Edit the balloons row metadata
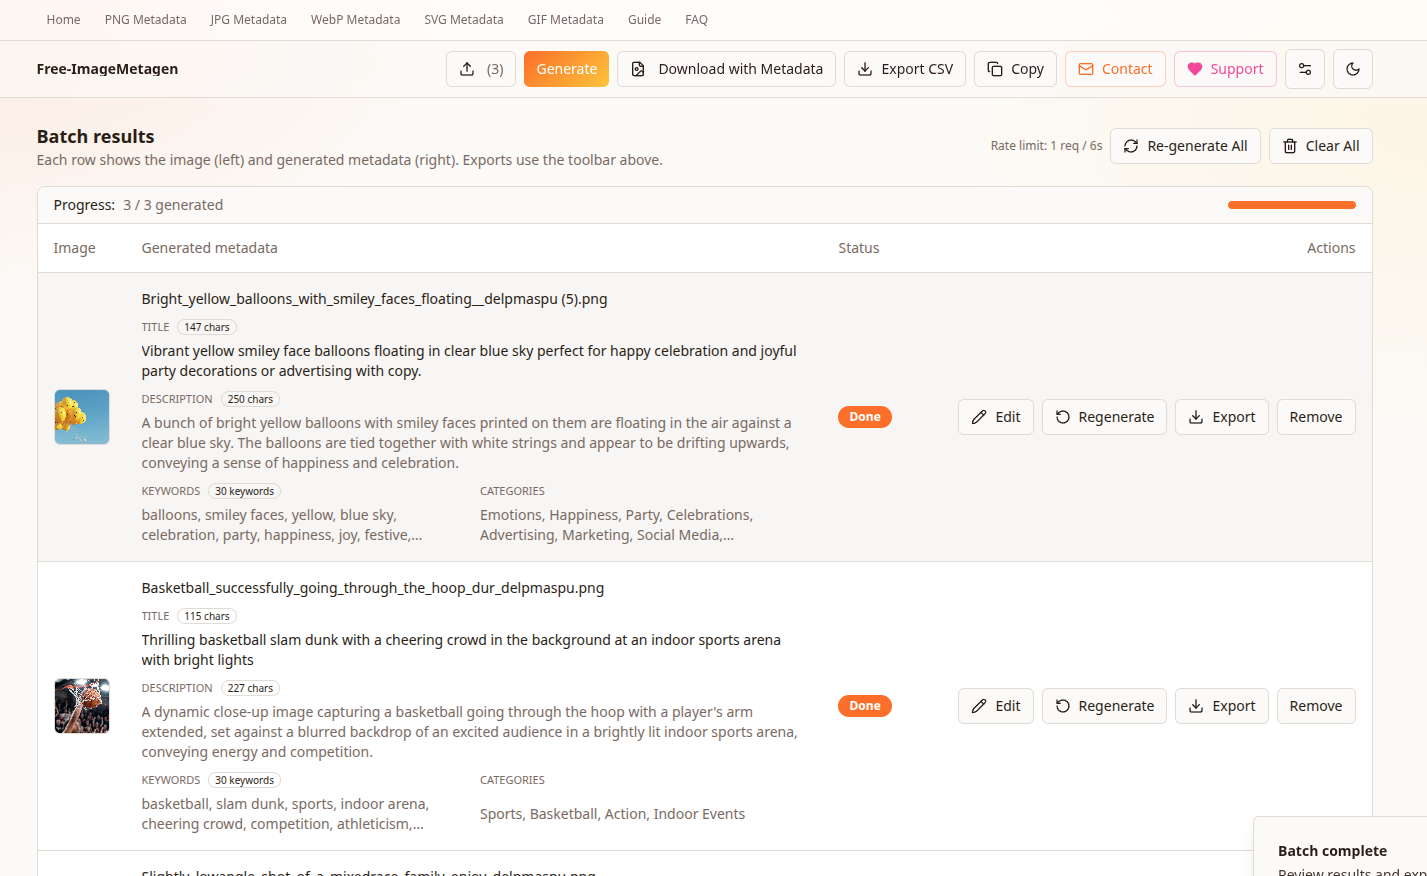 (996, 417)
